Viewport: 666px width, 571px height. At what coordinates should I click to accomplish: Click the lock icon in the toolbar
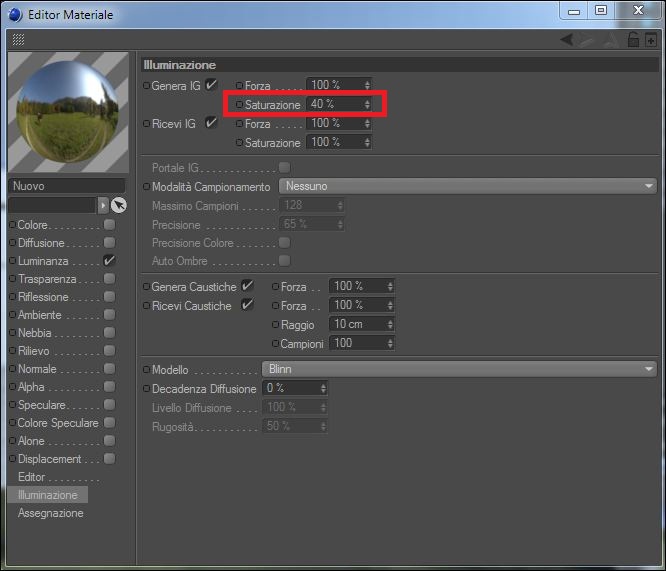tap(633, 40)
